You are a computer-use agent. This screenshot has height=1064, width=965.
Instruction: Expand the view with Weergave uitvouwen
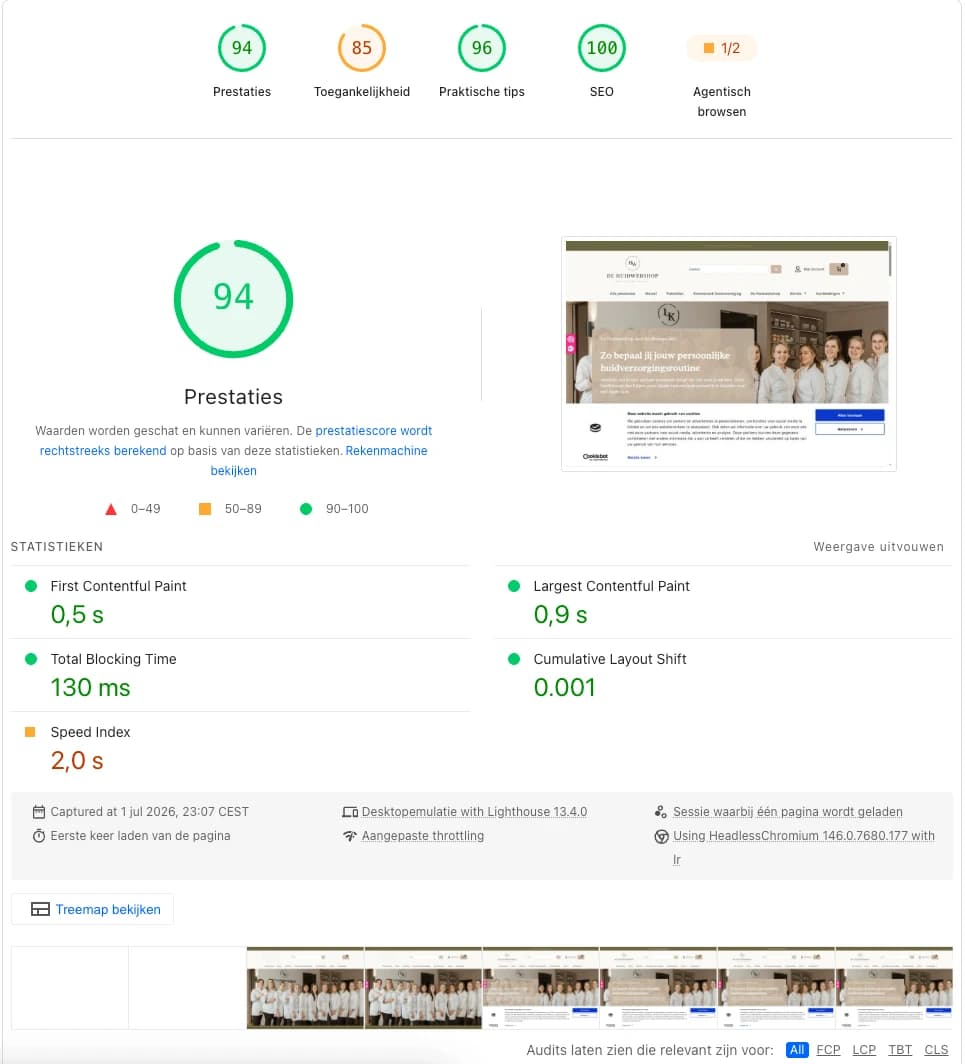[878, 547]
